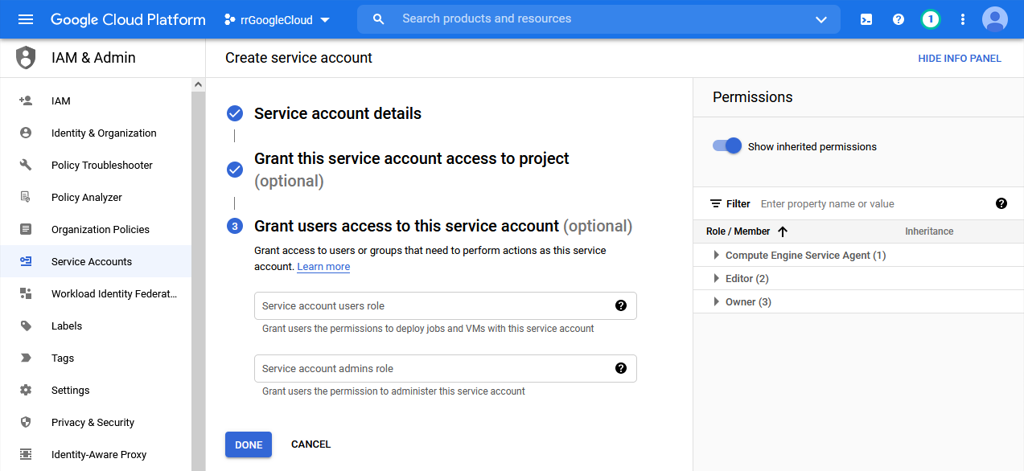Click the DONE button
This screenshot has height=471, width=1024.
click(x=248, y=444)
